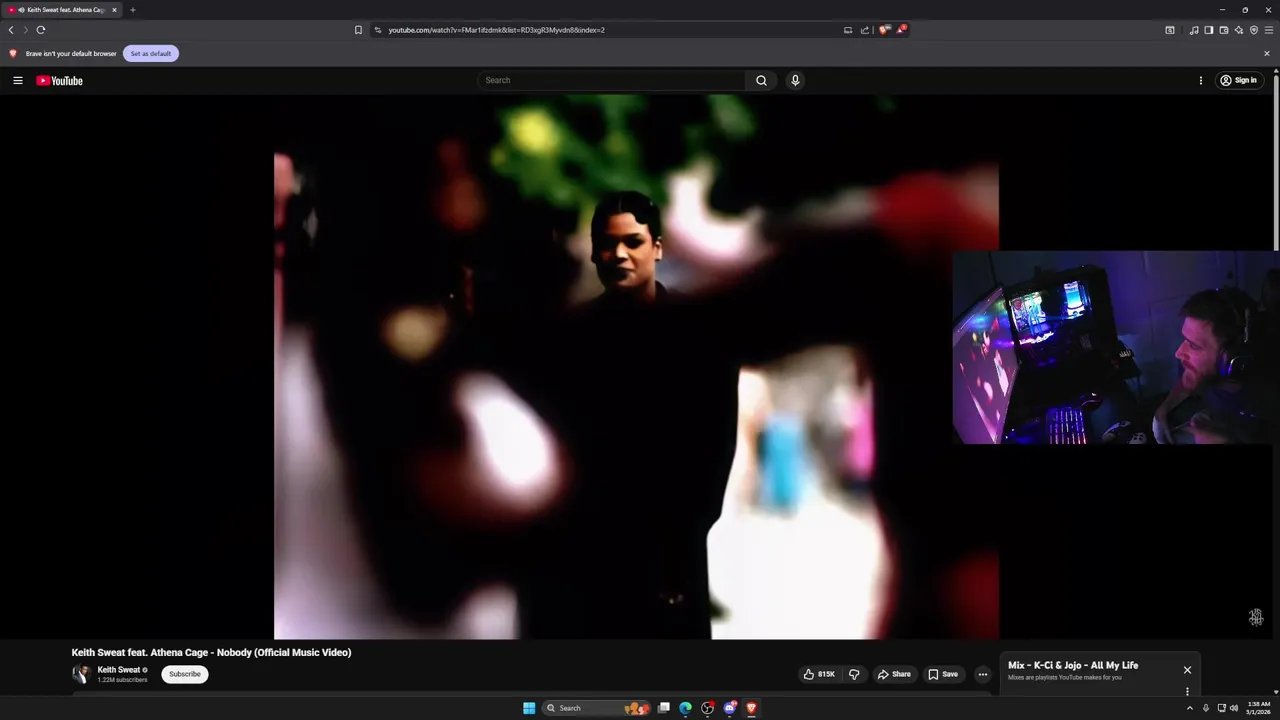Launch Microsoft Edge from taskbar
Viewport: 1280px width, 720px height.
pyautogui.click(x=685, y=708)
